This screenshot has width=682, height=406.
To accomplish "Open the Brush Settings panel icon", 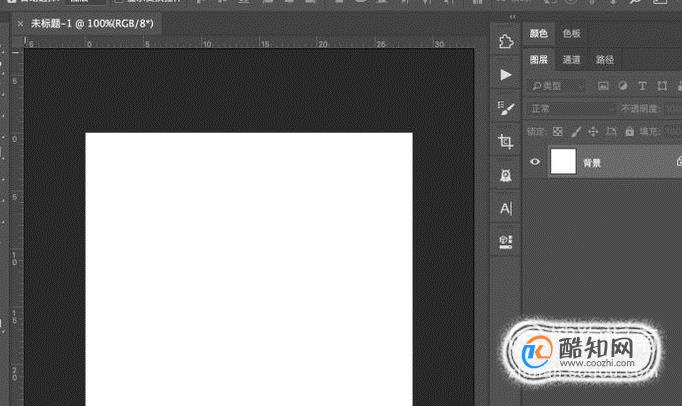I will tap(505, 108).
